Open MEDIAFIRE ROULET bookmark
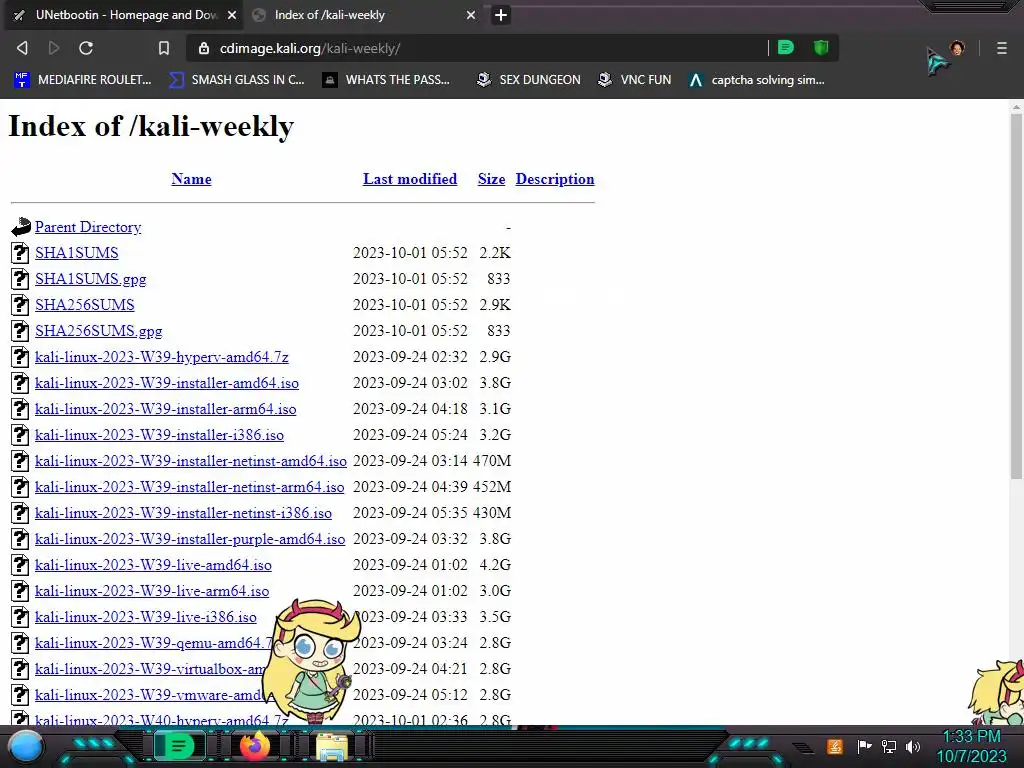This screenshot has width=1024, height=768. (x=83, y=80)
